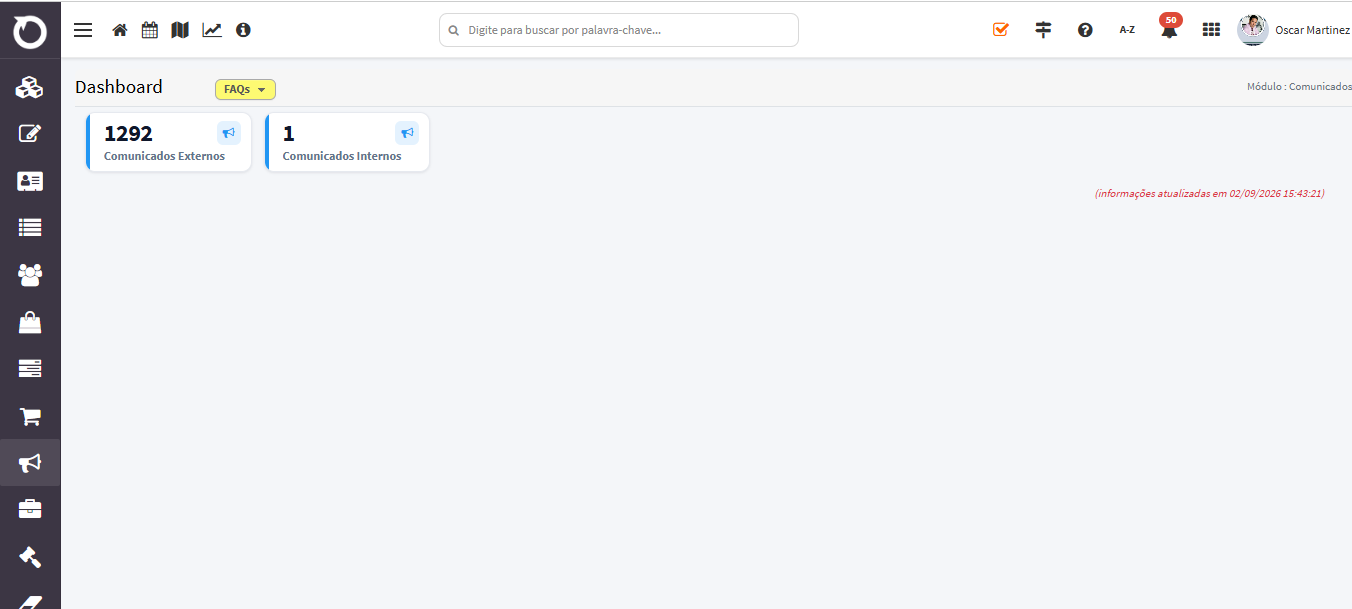The width and height of the screenshot is (1352, 609).
Task: Open Comunicados Internos card
Action: 347,142
